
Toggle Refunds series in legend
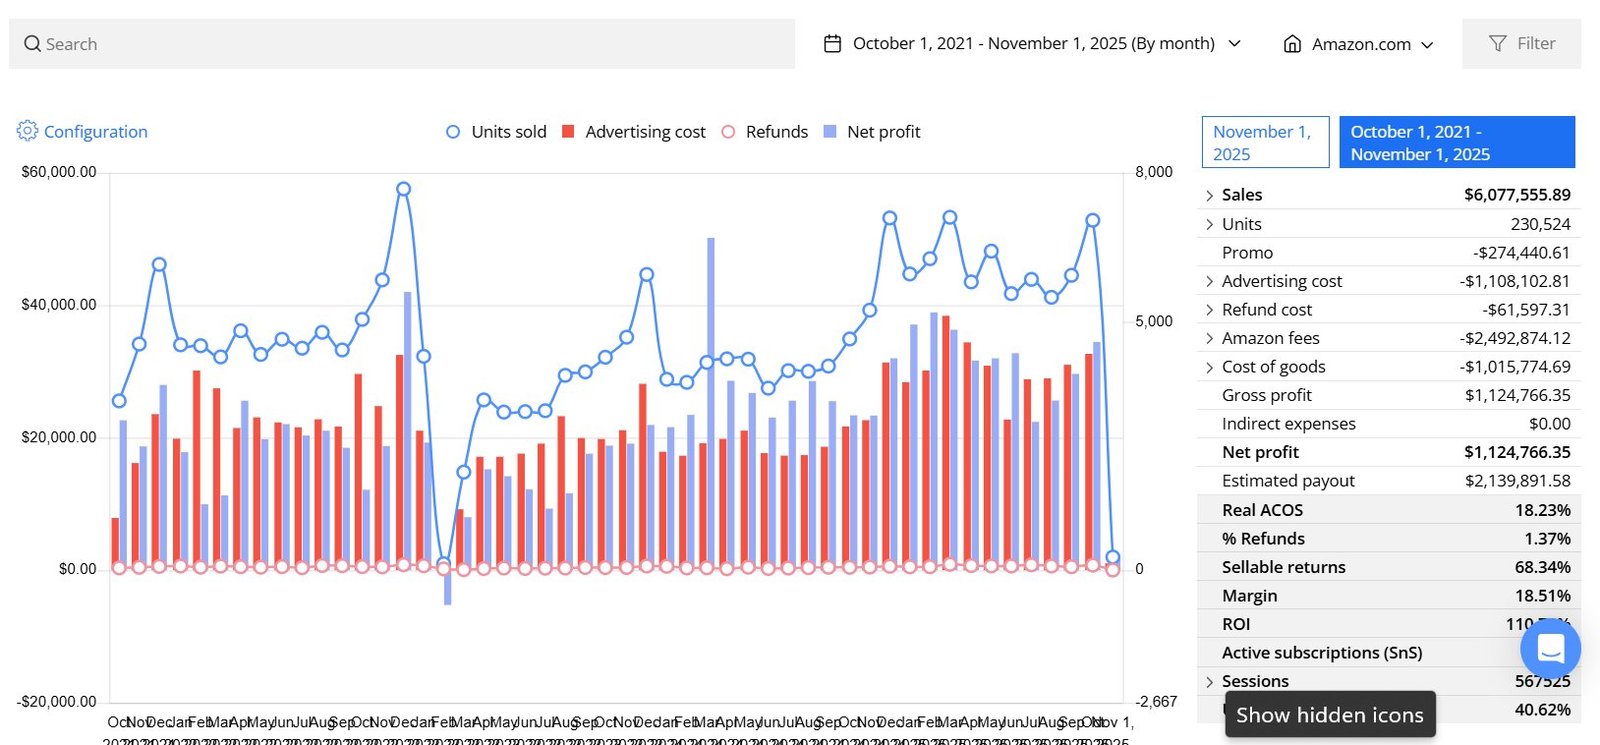coord(765,132)
